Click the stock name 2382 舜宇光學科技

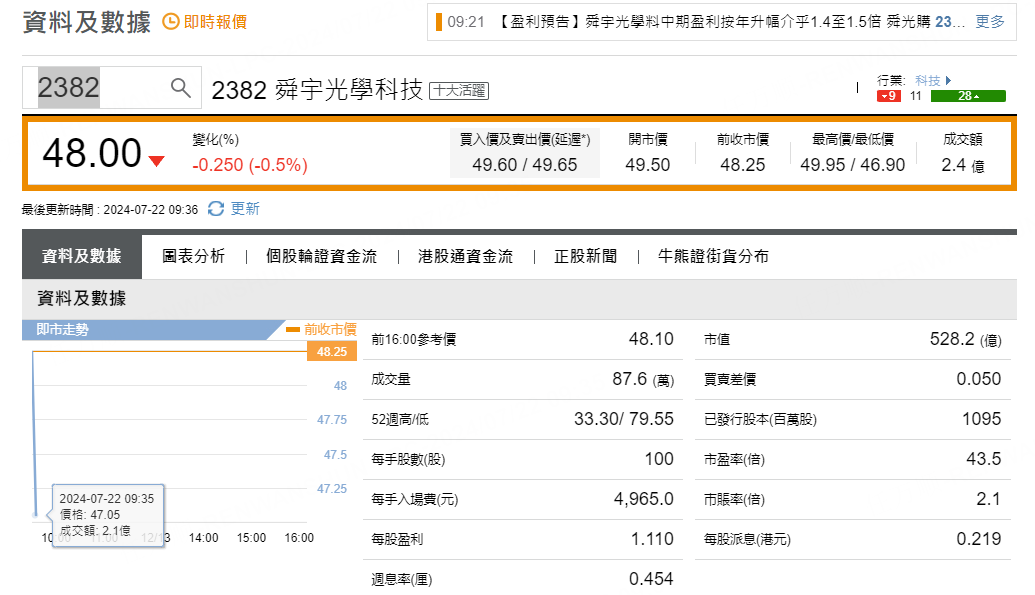click(x=317, y=90)
